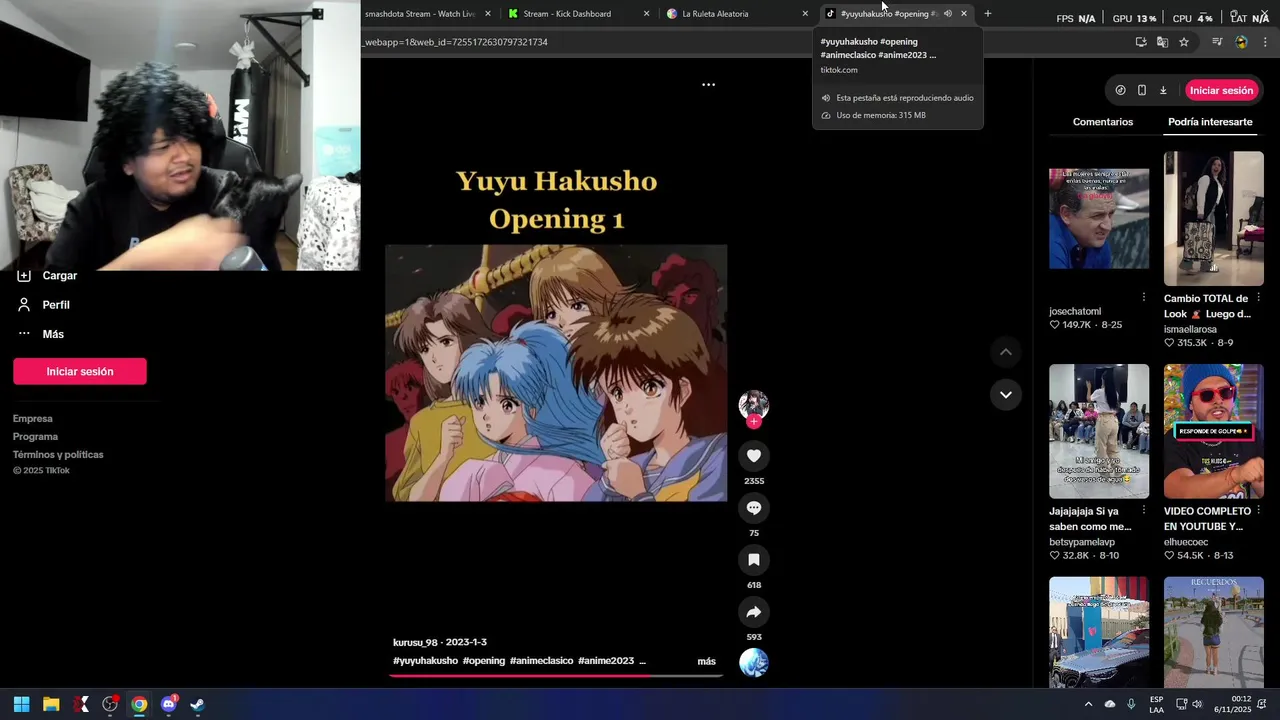Image resolution: width=1280 pixels, height=720 pixels.
Task: Follow creator with the red plus badge
Action: [x=754, y=422]
